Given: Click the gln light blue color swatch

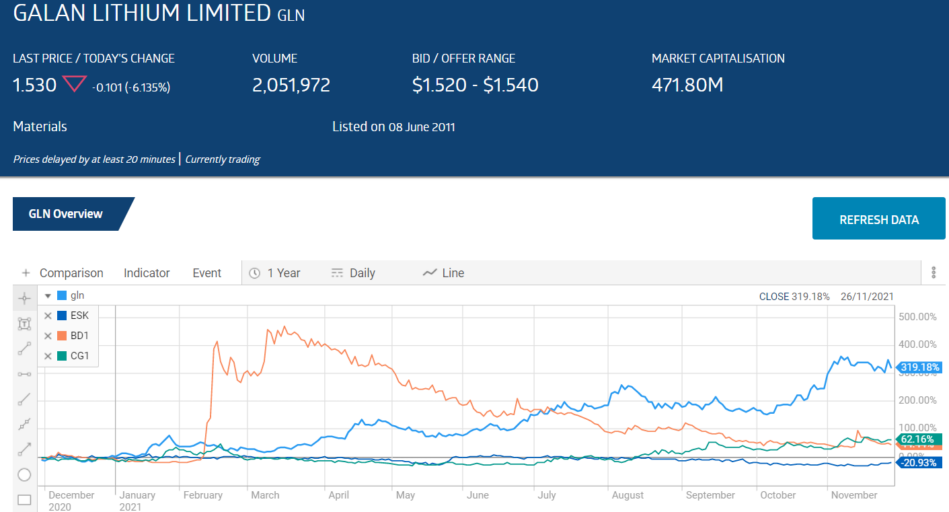Looking at the screenshot, I should tap(62, 295).
